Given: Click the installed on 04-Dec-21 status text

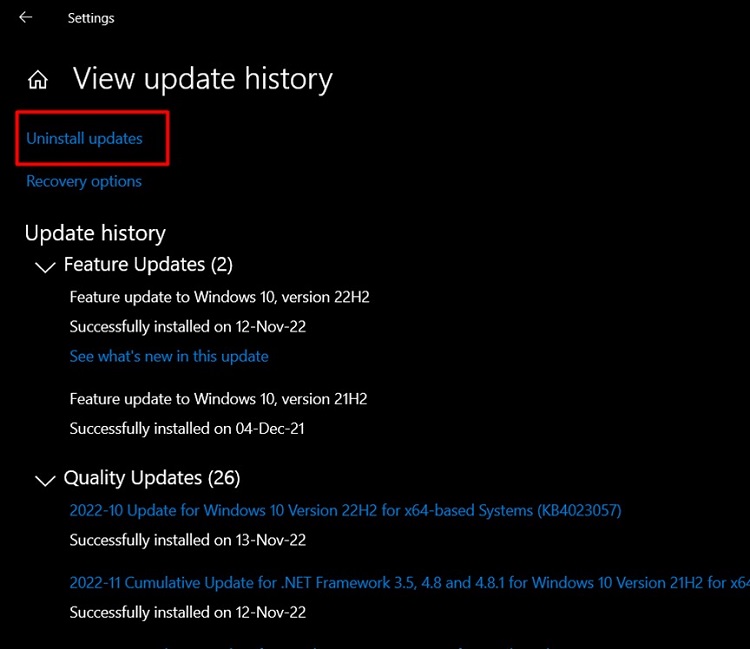Looking at the screenshot, I should [x=187, y=428].
